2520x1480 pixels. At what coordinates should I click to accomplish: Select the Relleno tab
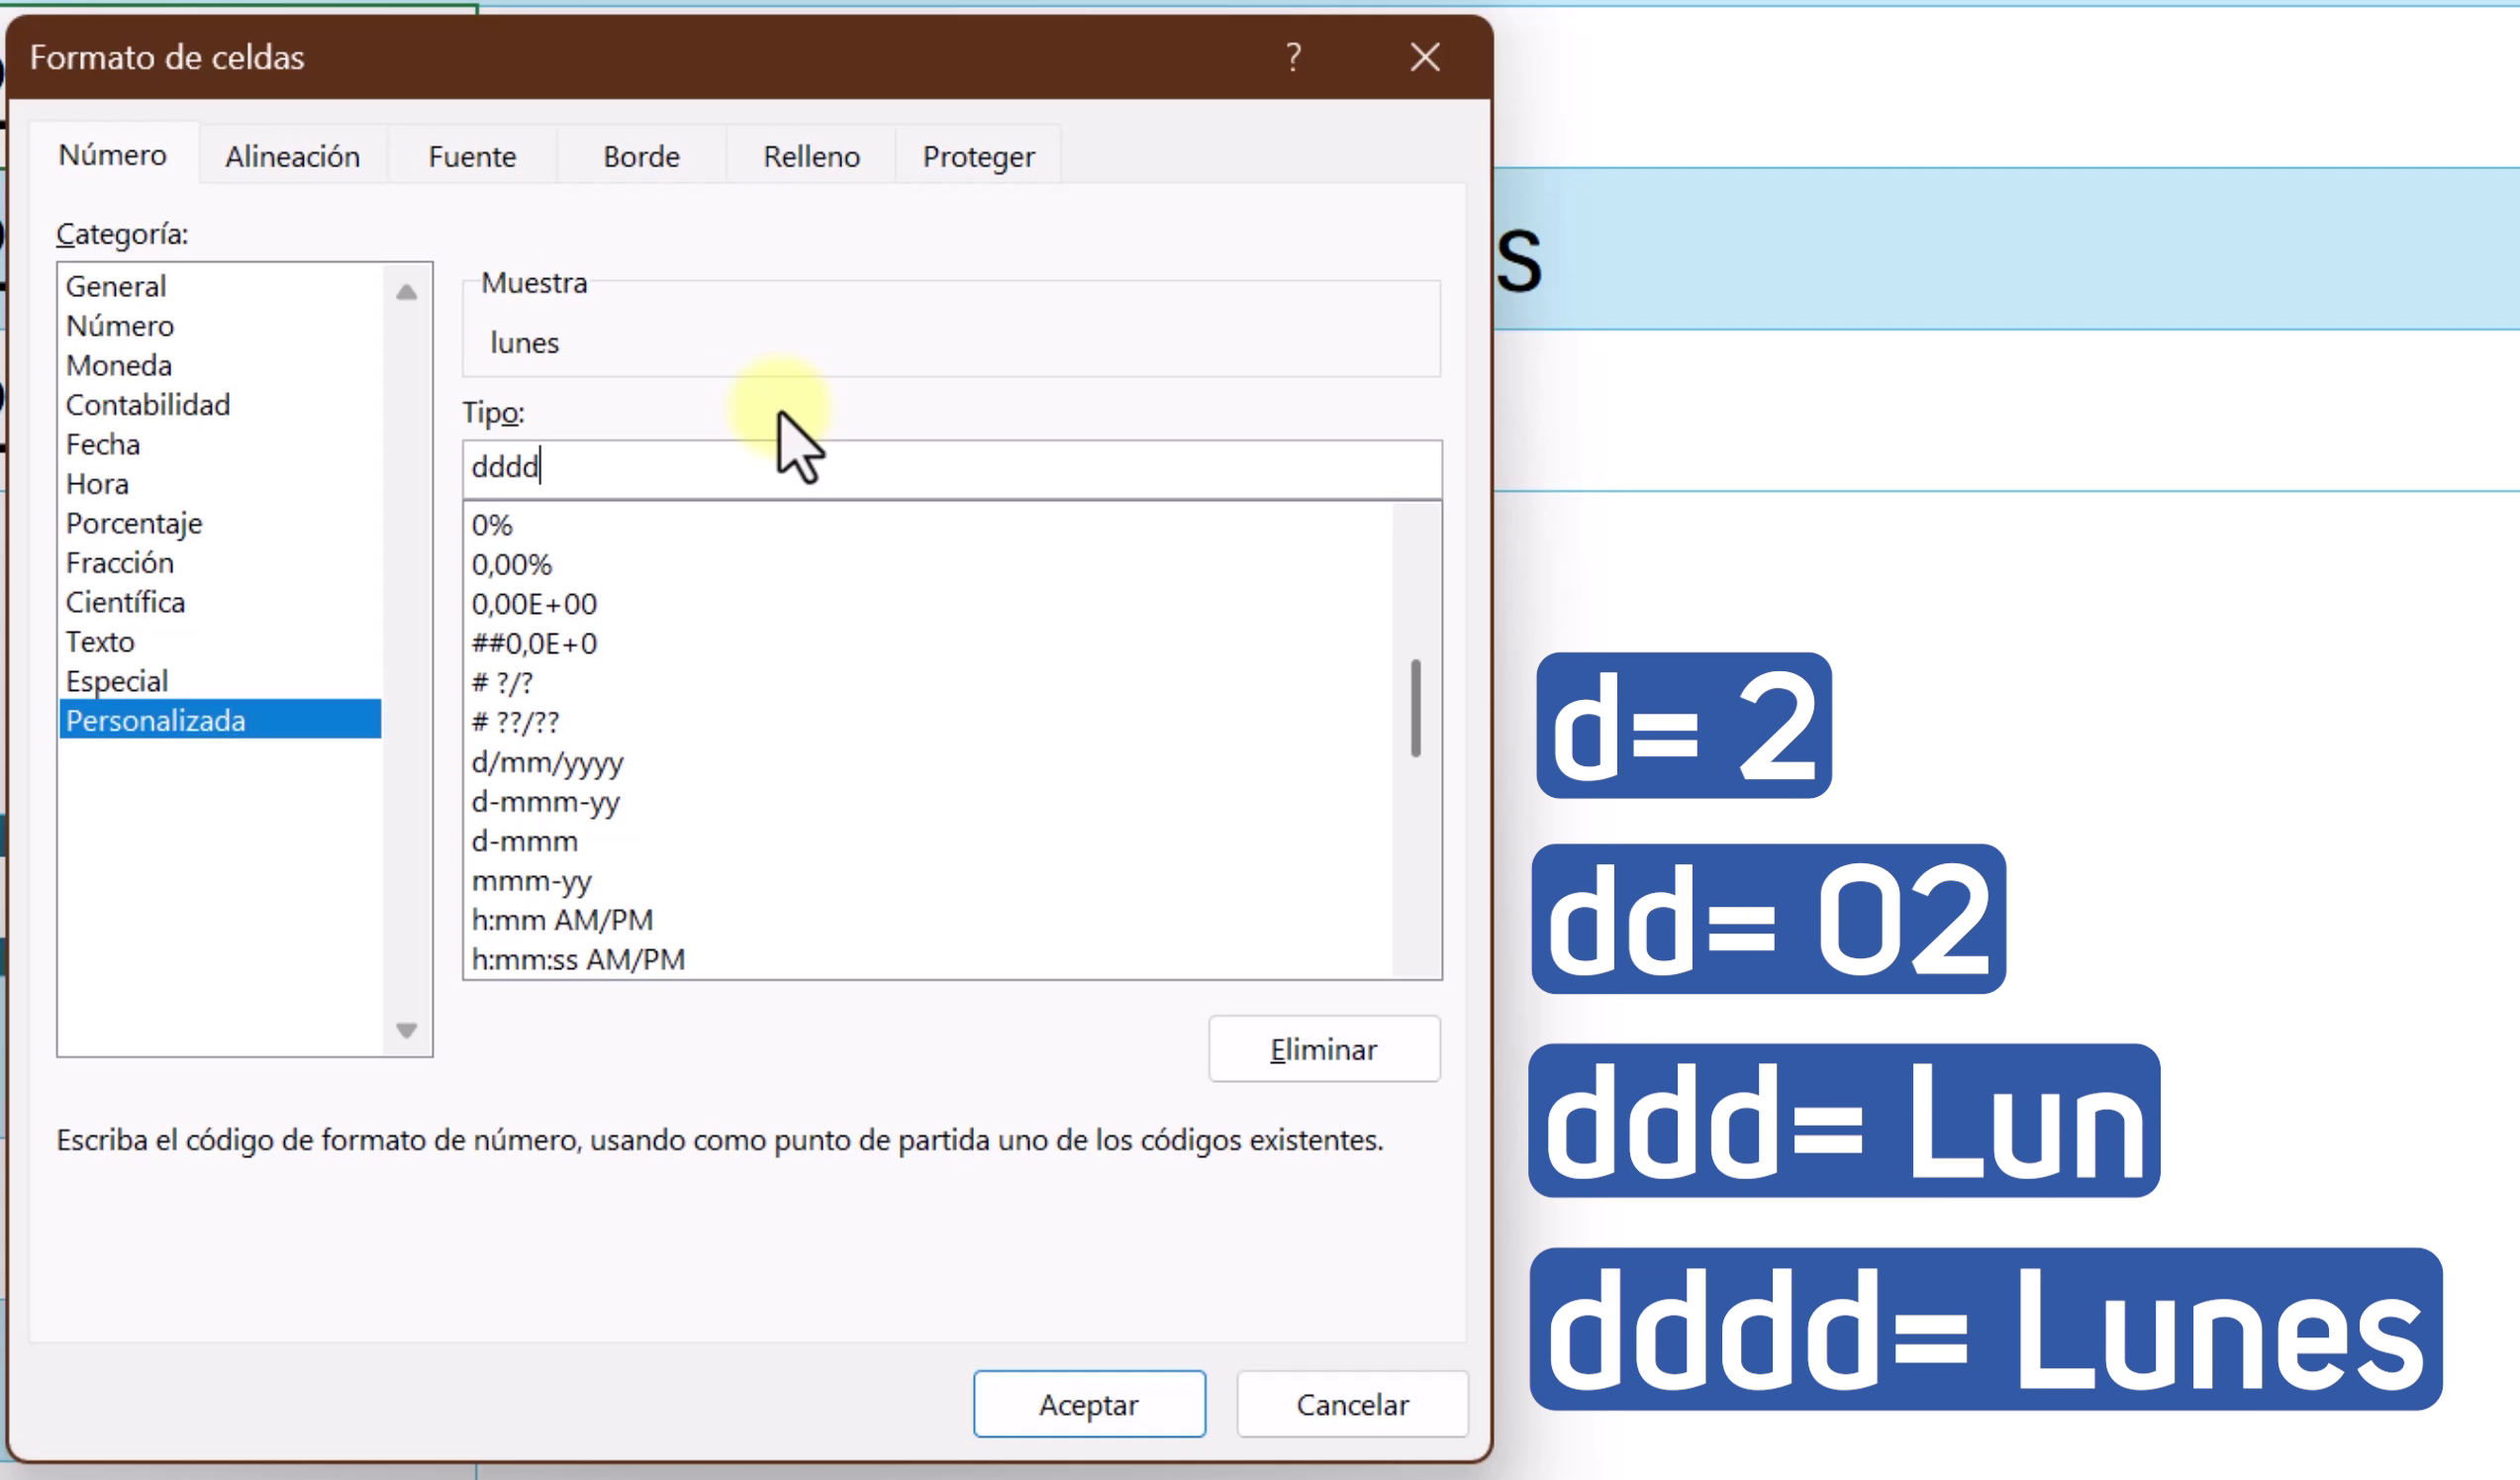pyautogui.click(x=811, y=156)
